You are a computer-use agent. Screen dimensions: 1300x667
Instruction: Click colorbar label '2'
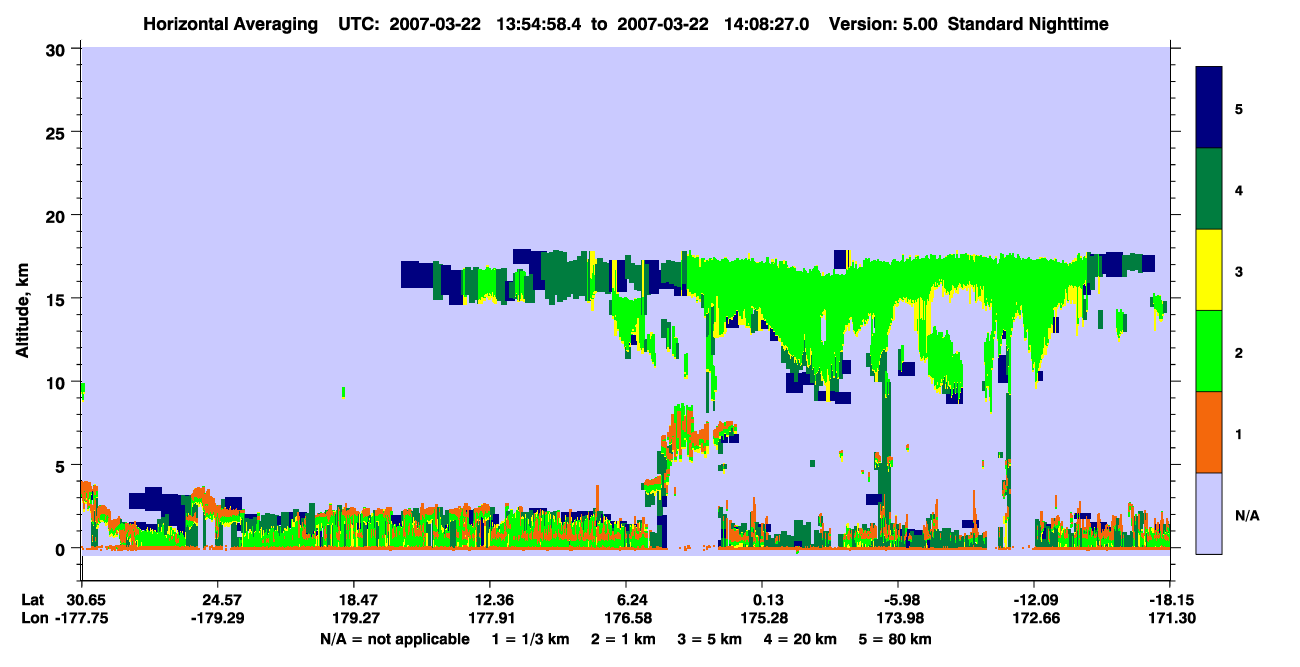[x=1239, y=352]
